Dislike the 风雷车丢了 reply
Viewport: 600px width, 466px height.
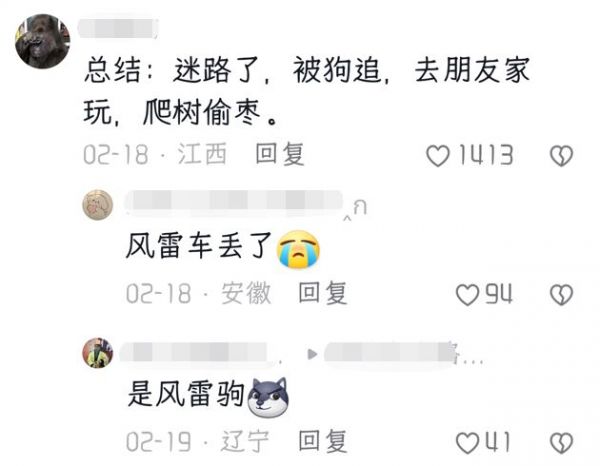[x=561, y=295]
